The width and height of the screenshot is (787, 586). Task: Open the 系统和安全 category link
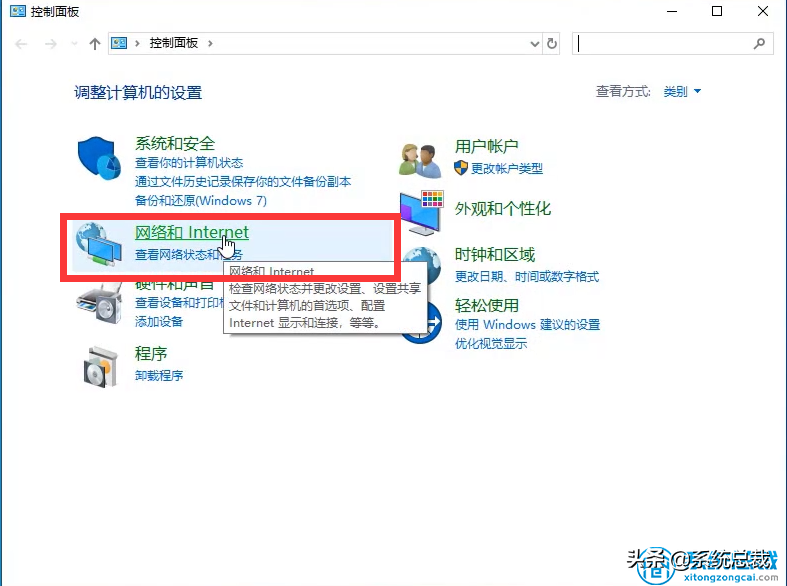coord(175,144)
